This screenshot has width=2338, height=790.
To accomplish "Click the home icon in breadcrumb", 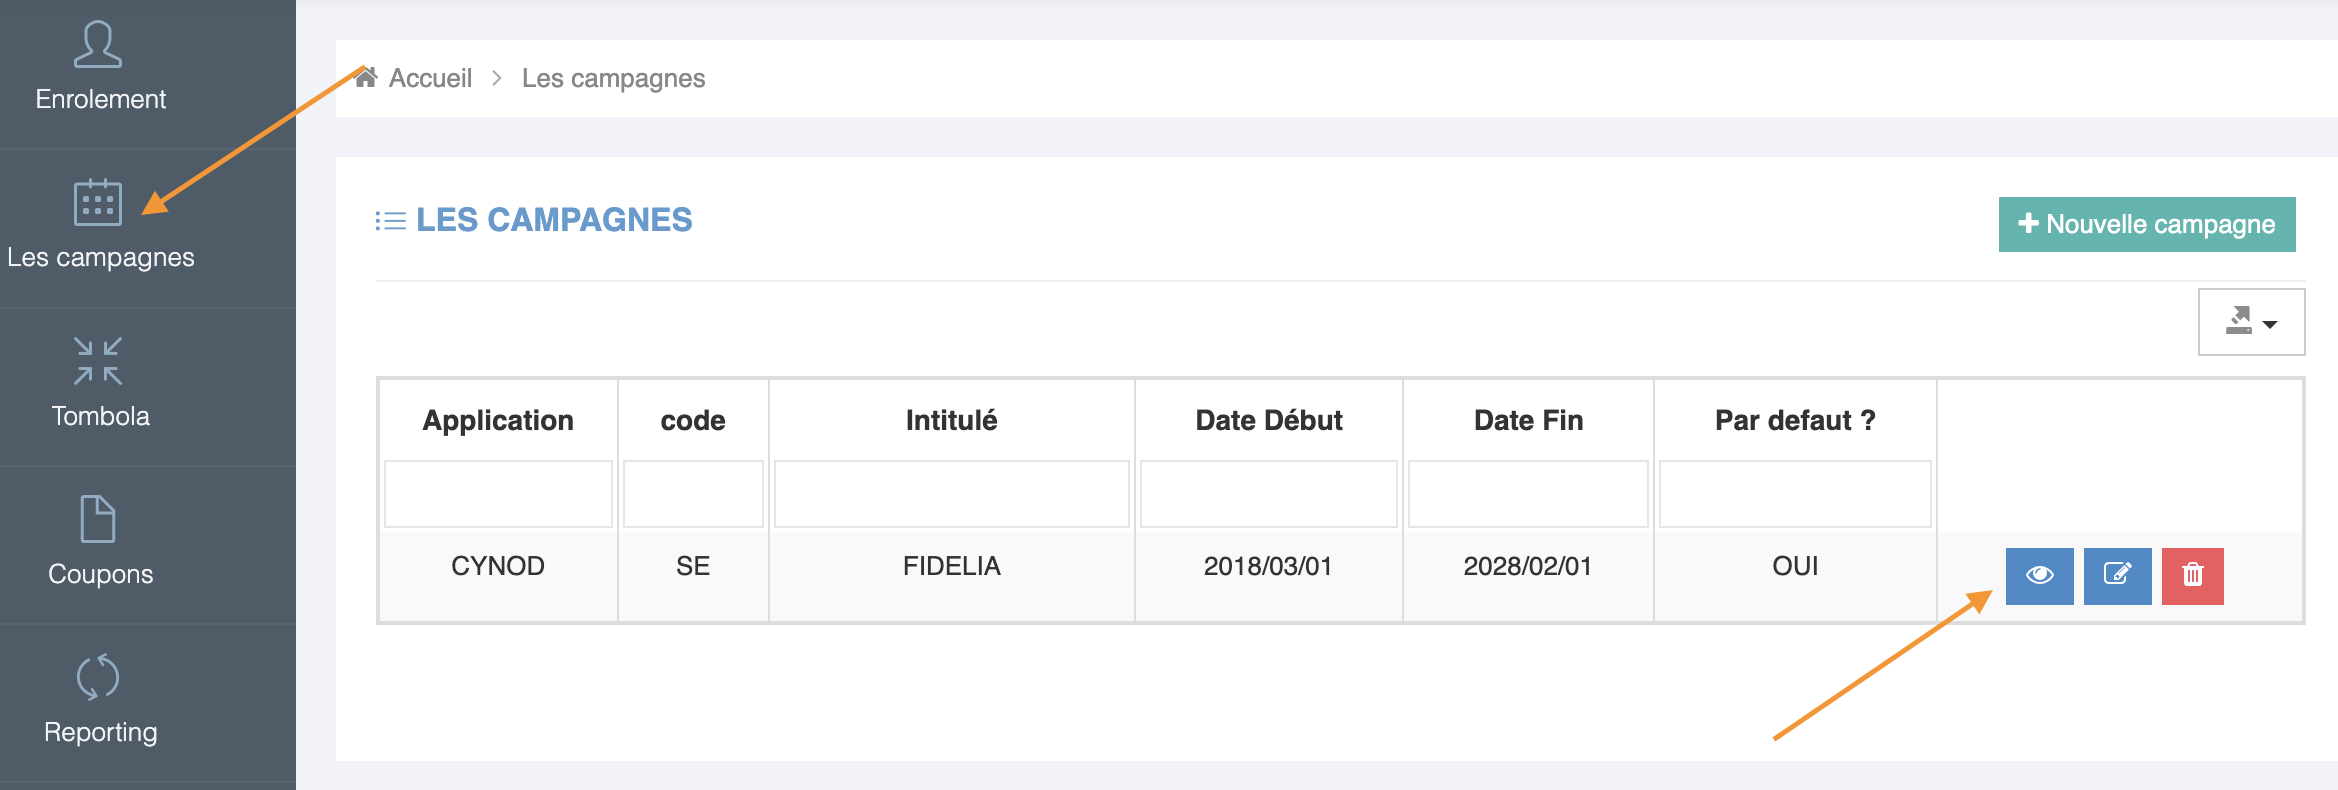I will coord(366,78).
